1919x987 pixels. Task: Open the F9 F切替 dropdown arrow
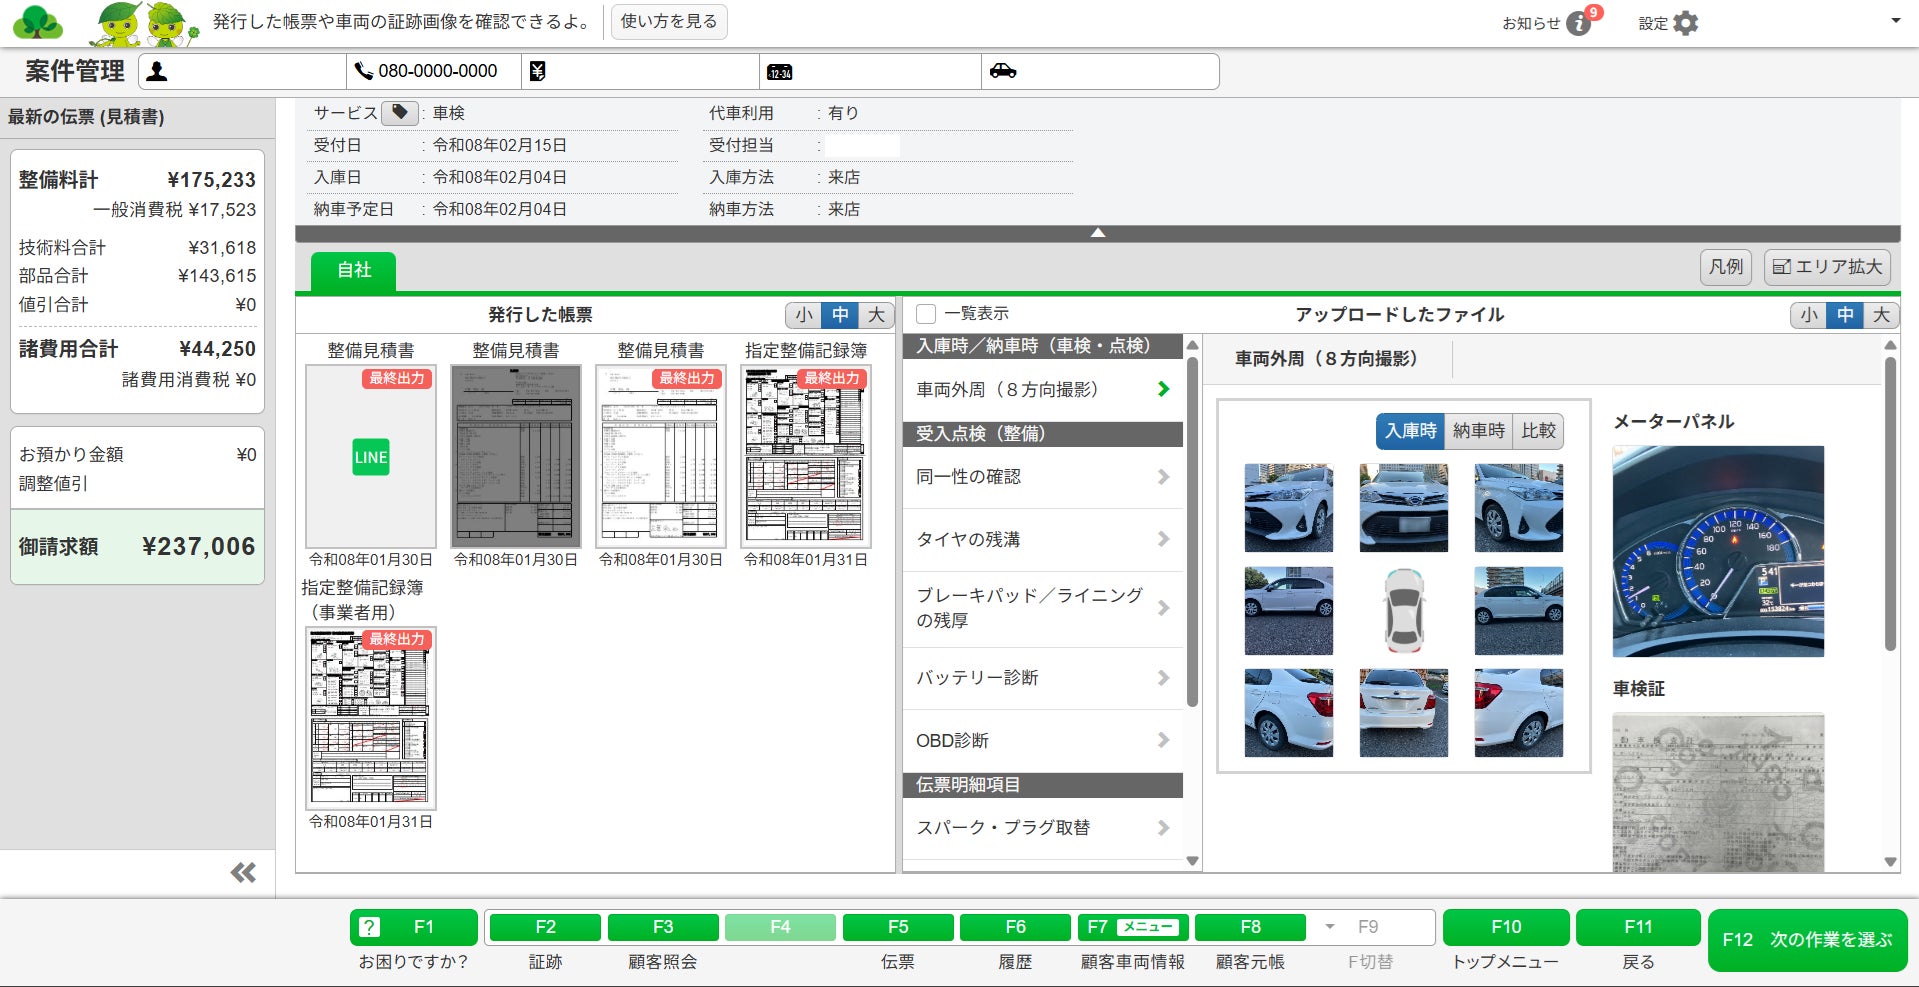click(1329, 927)
